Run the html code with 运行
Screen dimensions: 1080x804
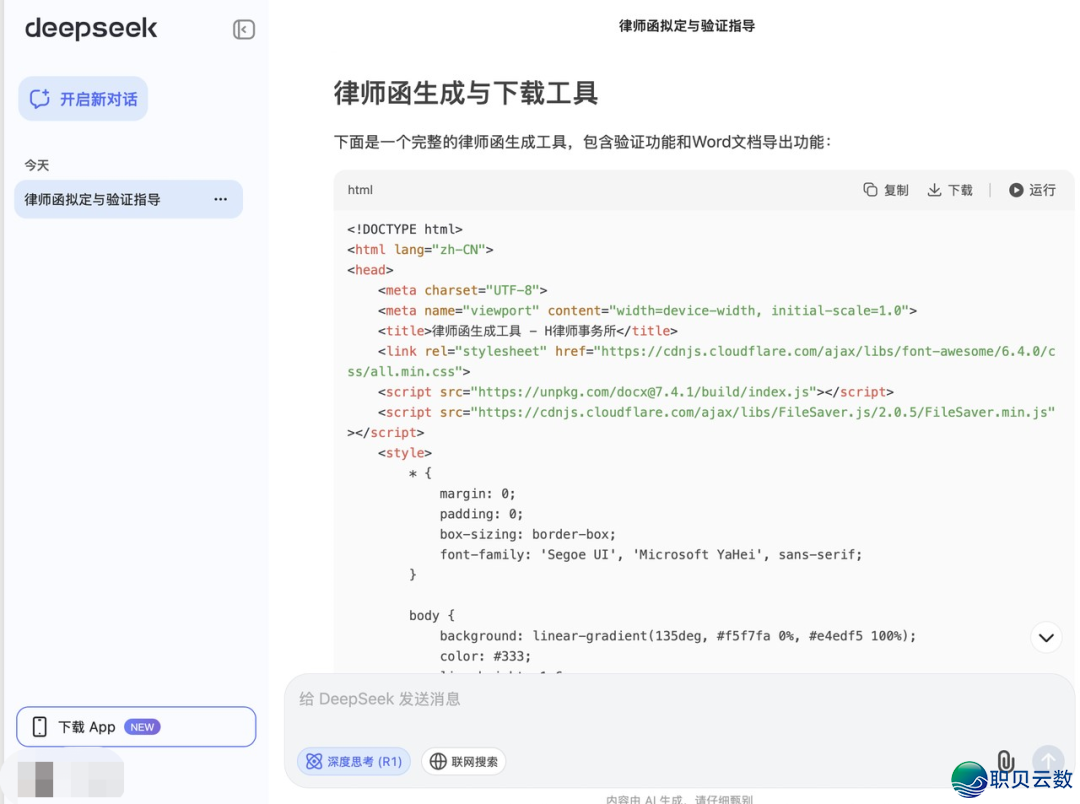click(x=1032, y=190)
